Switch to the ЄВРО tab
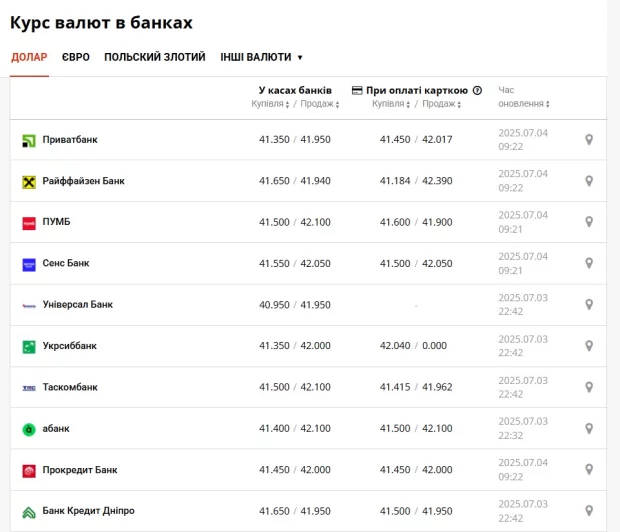Screen dimensions: 620x532 (75, 57)
